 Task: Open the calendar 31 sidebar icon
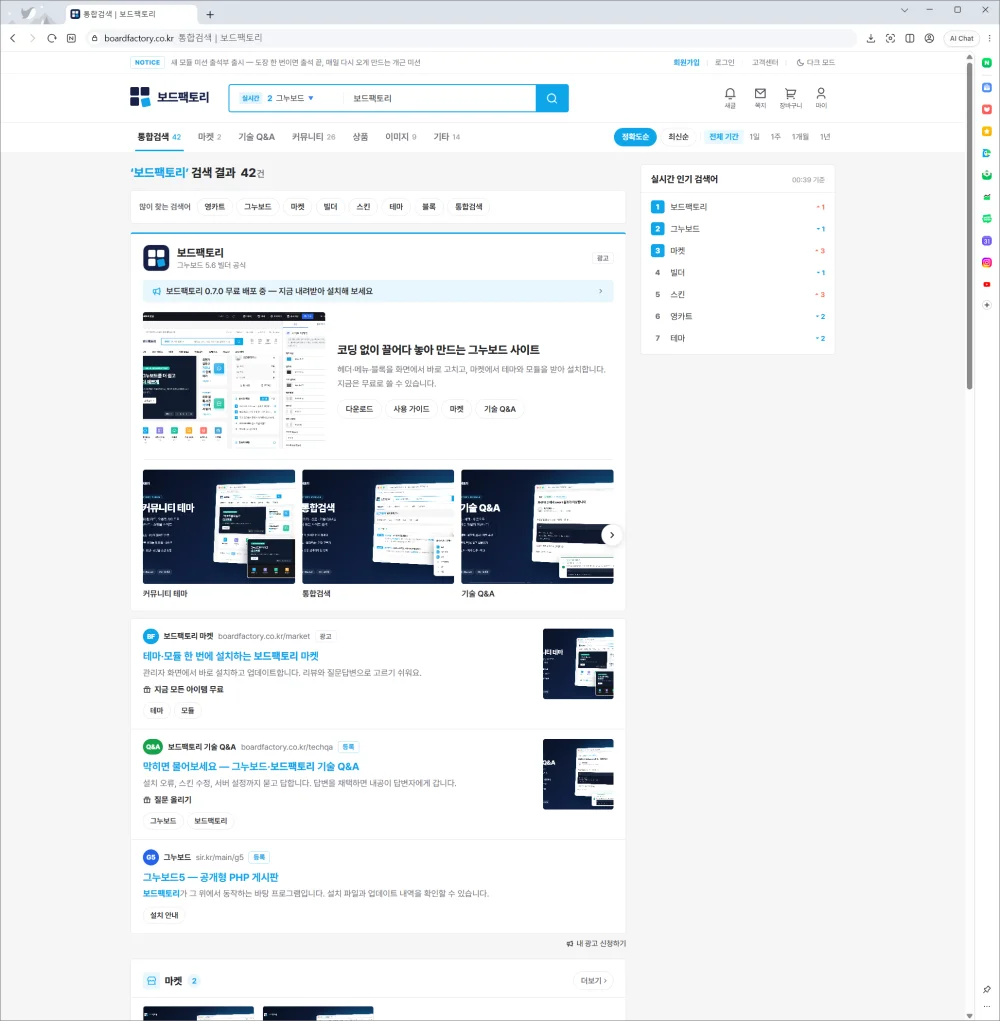click(987, 241)
